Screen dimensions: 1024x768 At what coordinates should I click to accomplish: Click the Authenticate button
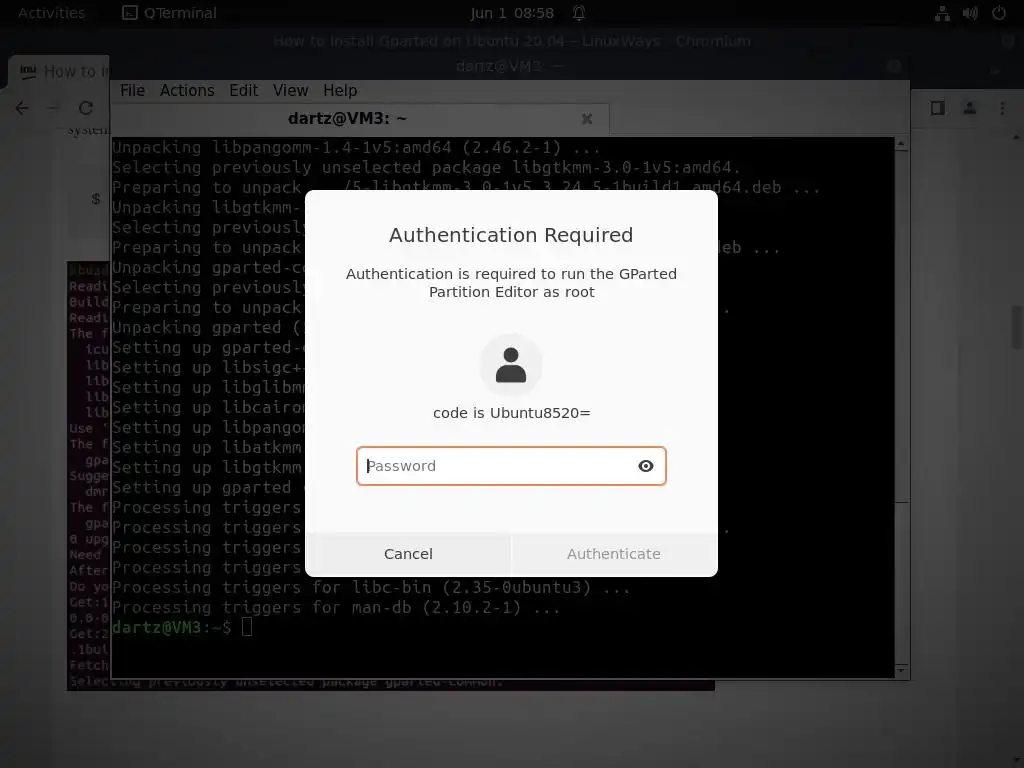click(614, 554)
